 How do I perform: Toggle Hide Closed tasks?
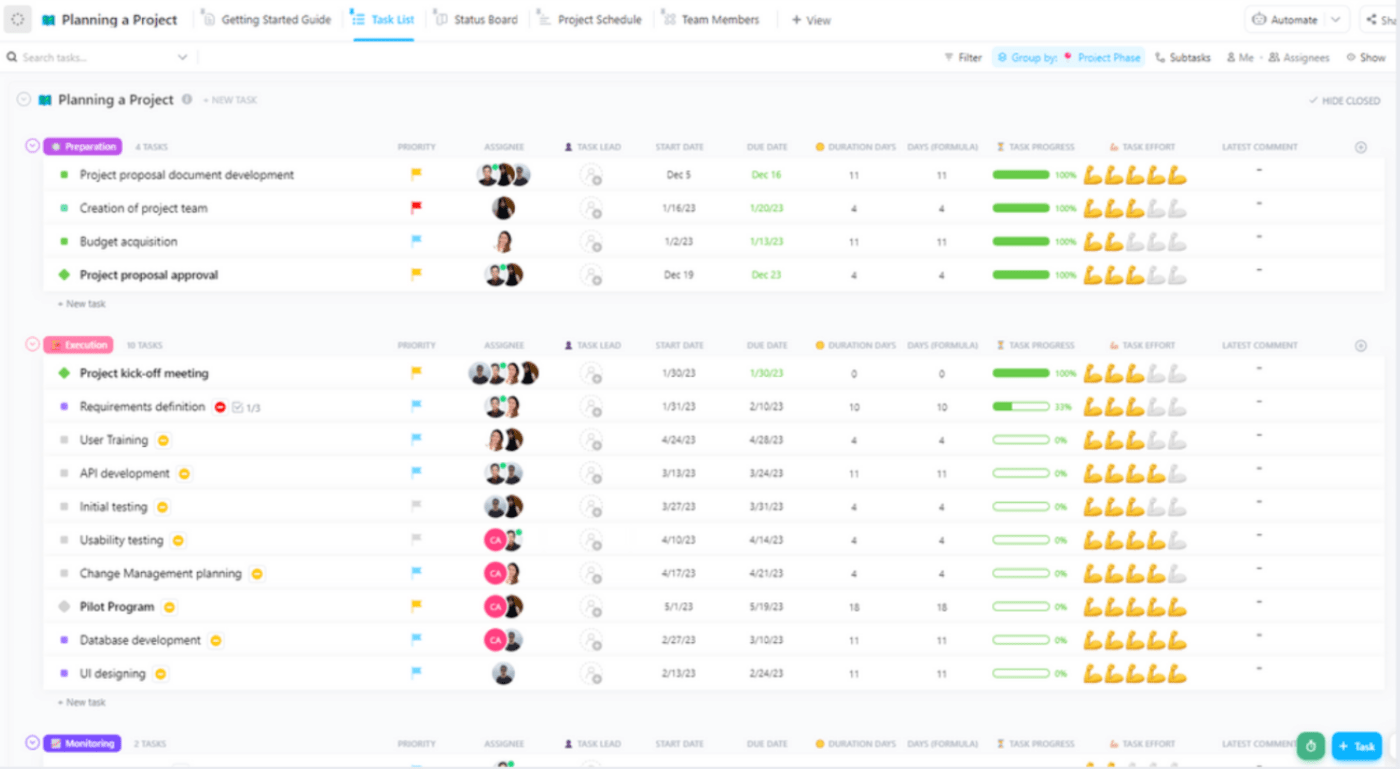tap(1344, 101)
